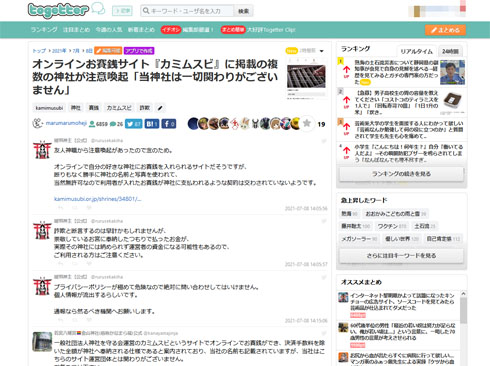Image resolution: width=490 pixels, height=366 pixels.
Task: Select the kamimusubi tag
Action: coord(49,108)
